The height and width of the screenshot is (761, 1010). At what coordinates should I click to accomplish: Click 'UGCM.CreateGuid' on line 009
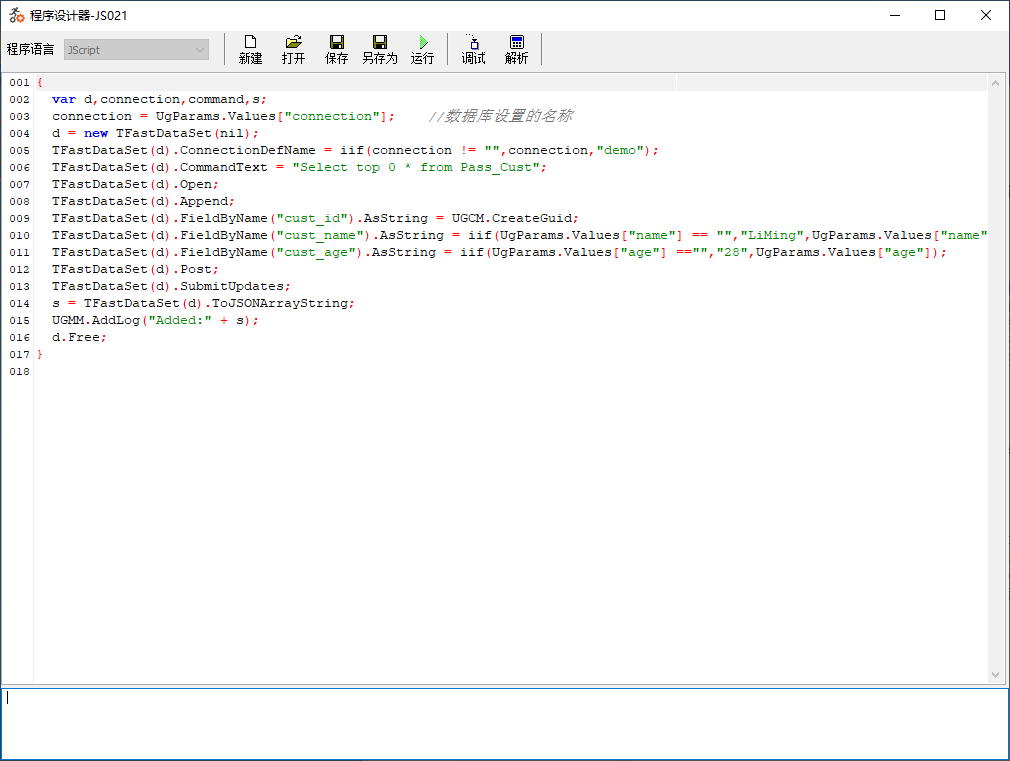[x=512, y=218]
